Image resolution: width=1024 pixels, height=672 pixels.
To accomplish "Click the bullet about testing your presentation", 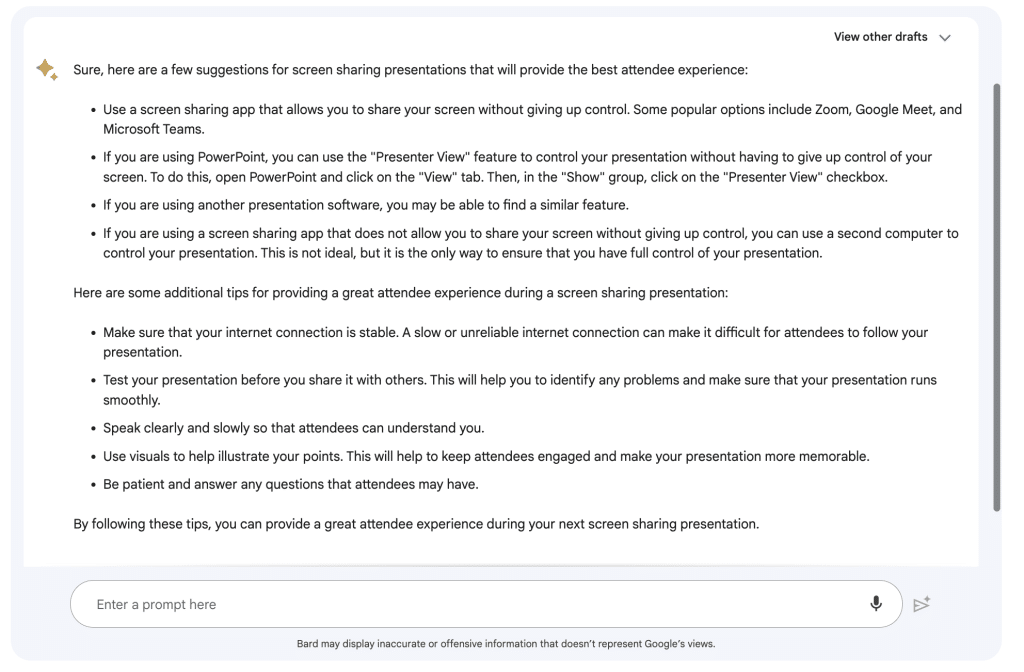I will [519, 390].
